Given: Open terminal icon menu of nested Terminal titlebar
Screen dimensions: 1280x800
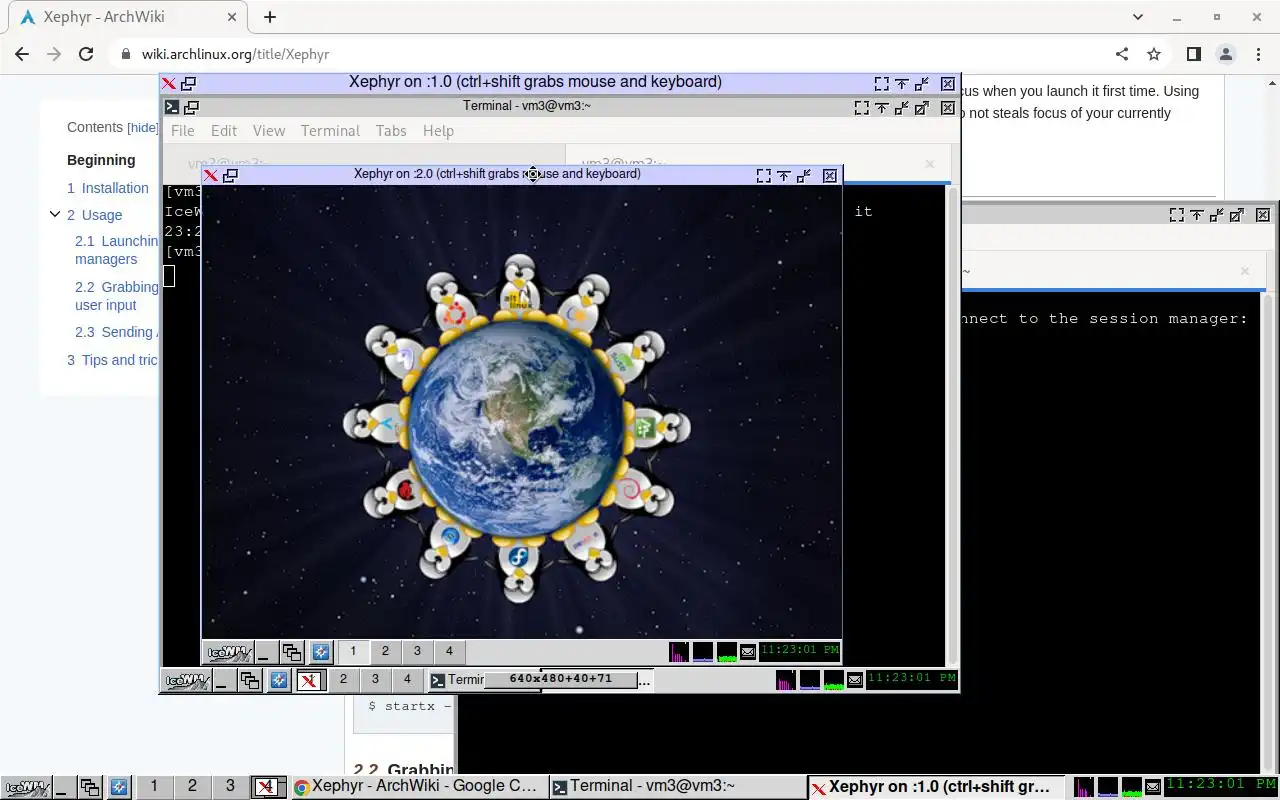Looking at the screenshot, I should click(172, 108).
